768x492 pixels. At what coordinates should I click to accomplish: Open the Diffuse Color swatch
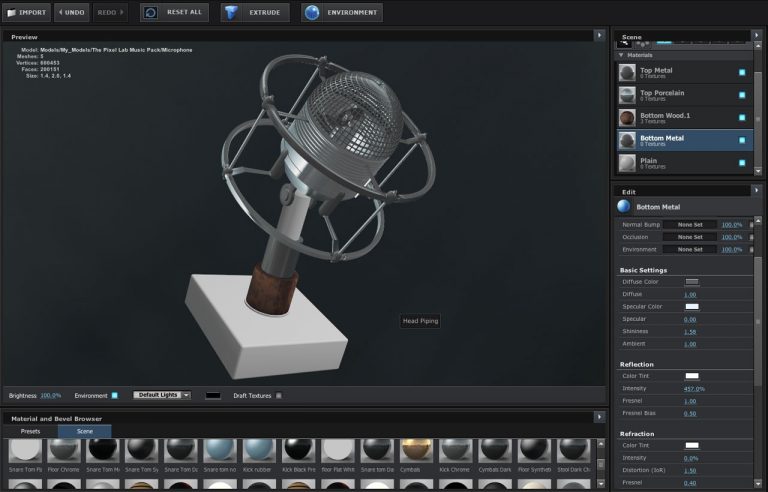pos(692,282)
